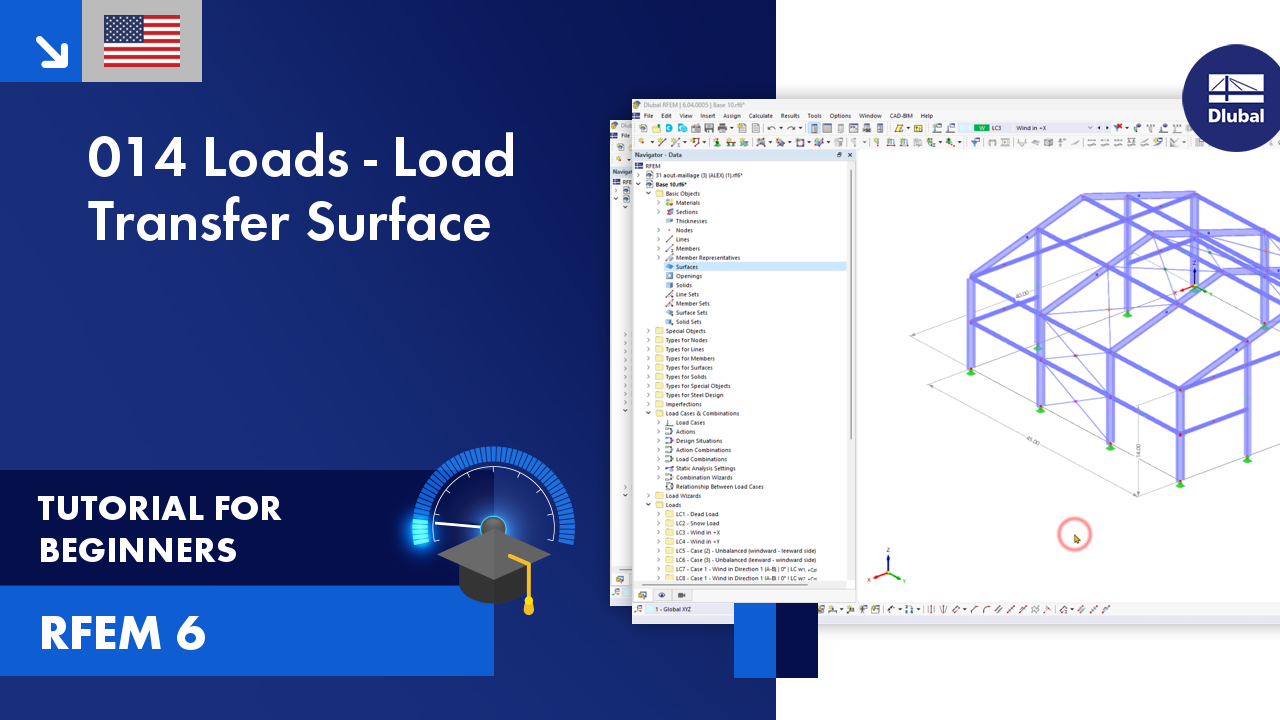Click the 1 - Global XYZ view button

click(672, 608)
